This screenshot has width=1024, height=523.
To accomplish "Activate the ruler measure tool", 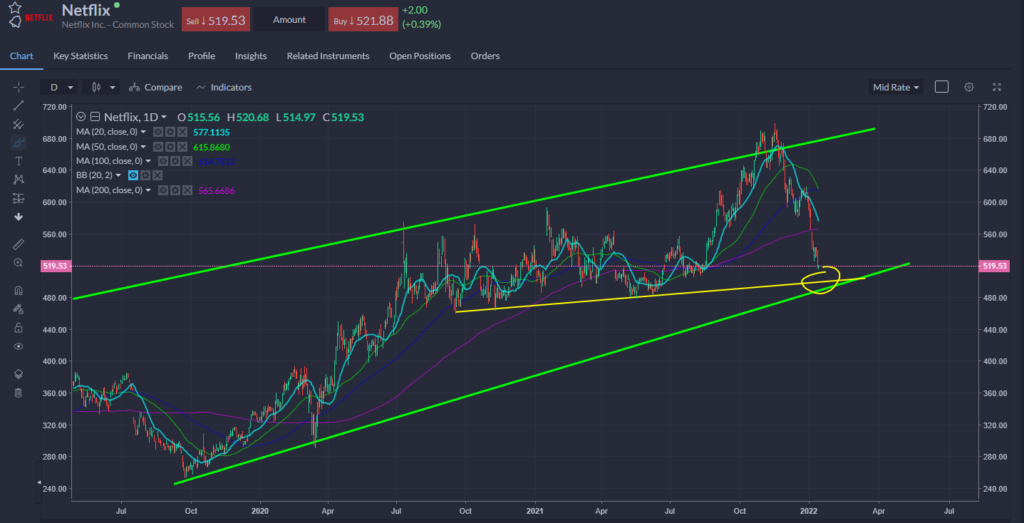I will (18, 243).
